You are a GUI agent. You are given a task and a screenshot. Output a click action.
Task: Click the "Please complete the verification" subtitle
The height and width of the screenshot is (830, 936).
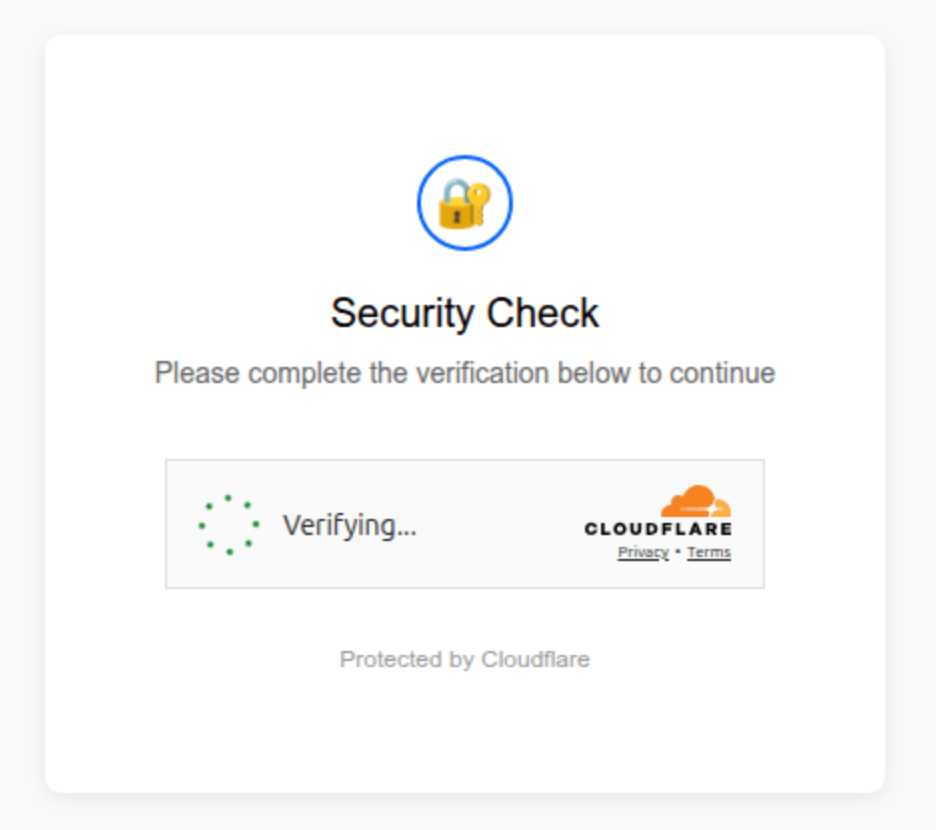click(x=465, y=373)
